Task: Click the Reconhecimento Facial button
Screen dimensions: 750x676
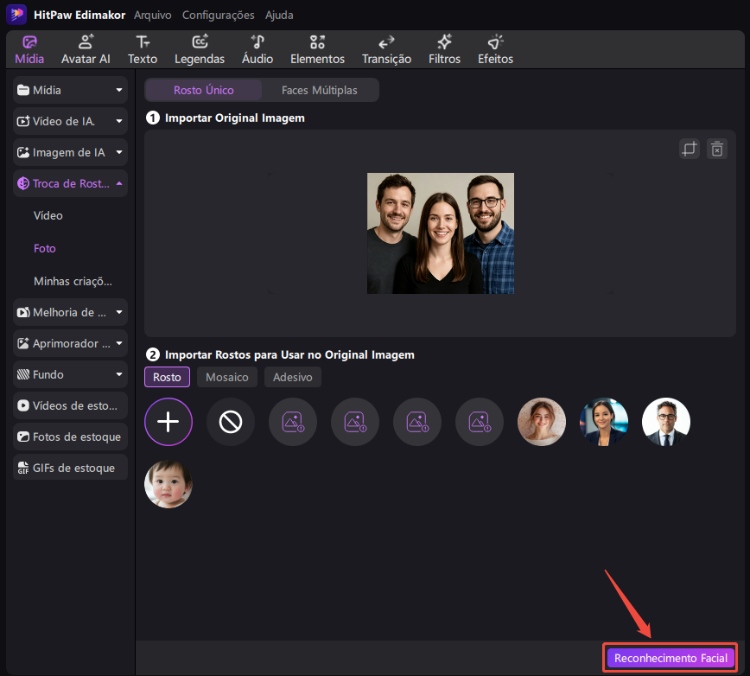Action: [670, 658]
